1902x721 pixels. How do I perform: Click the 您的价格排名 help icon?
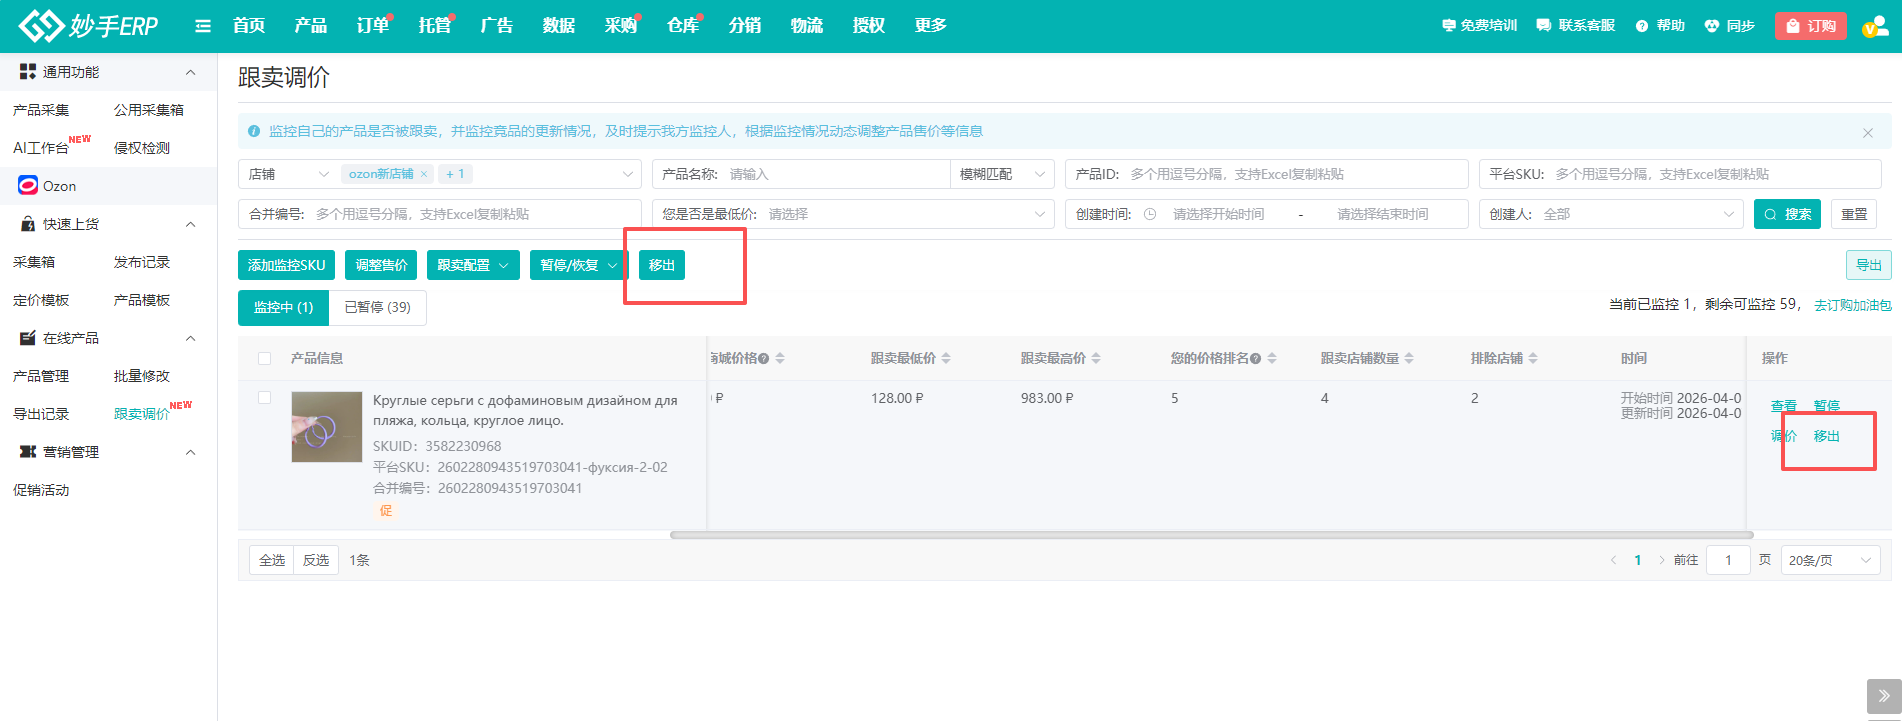point(1255,358)
